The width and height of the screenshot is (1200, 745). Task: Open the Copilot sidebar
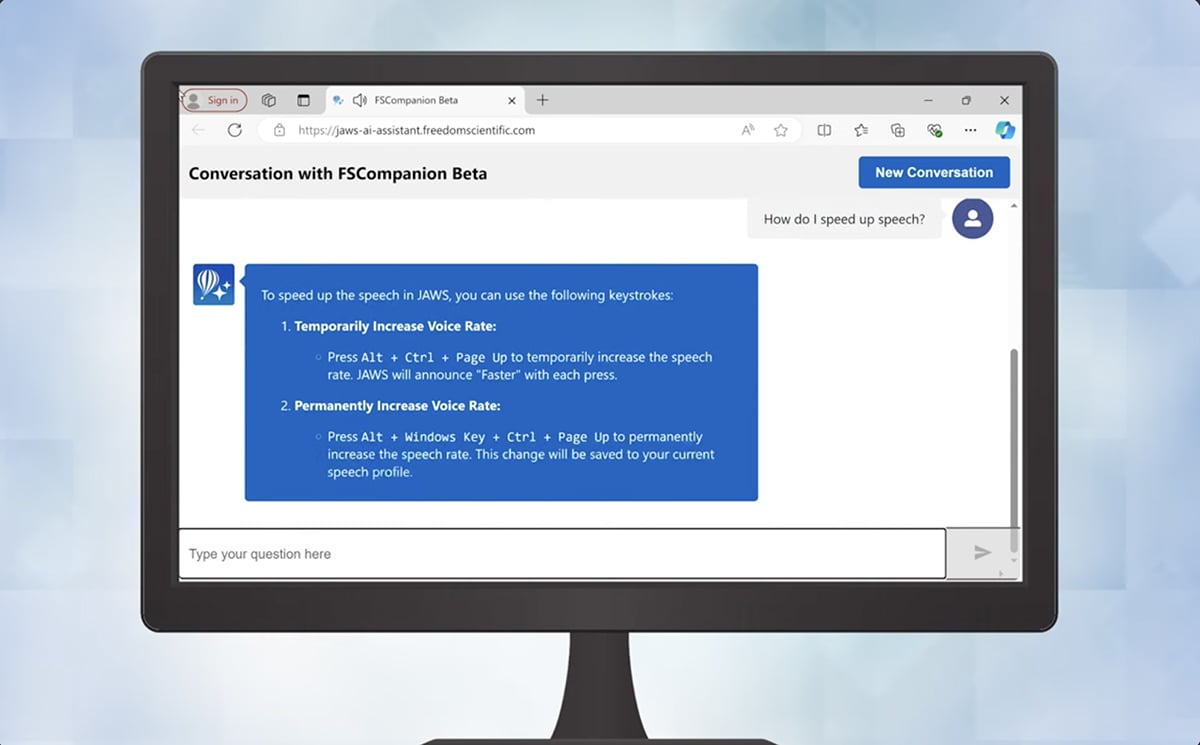(x=1006, y=130)
